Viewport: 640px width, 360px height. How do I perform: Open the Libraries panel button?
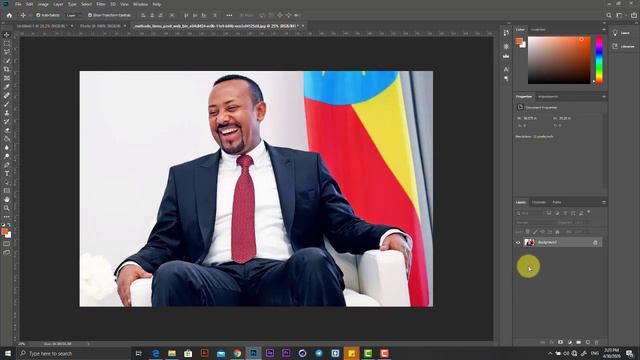pos(623,47)
